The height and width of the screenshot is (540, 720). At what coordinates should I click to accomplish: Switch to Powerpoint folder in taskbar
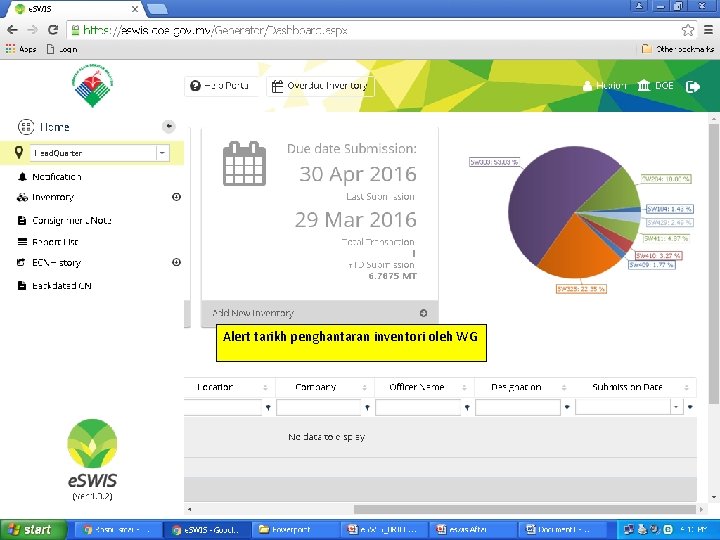(296, 529)
